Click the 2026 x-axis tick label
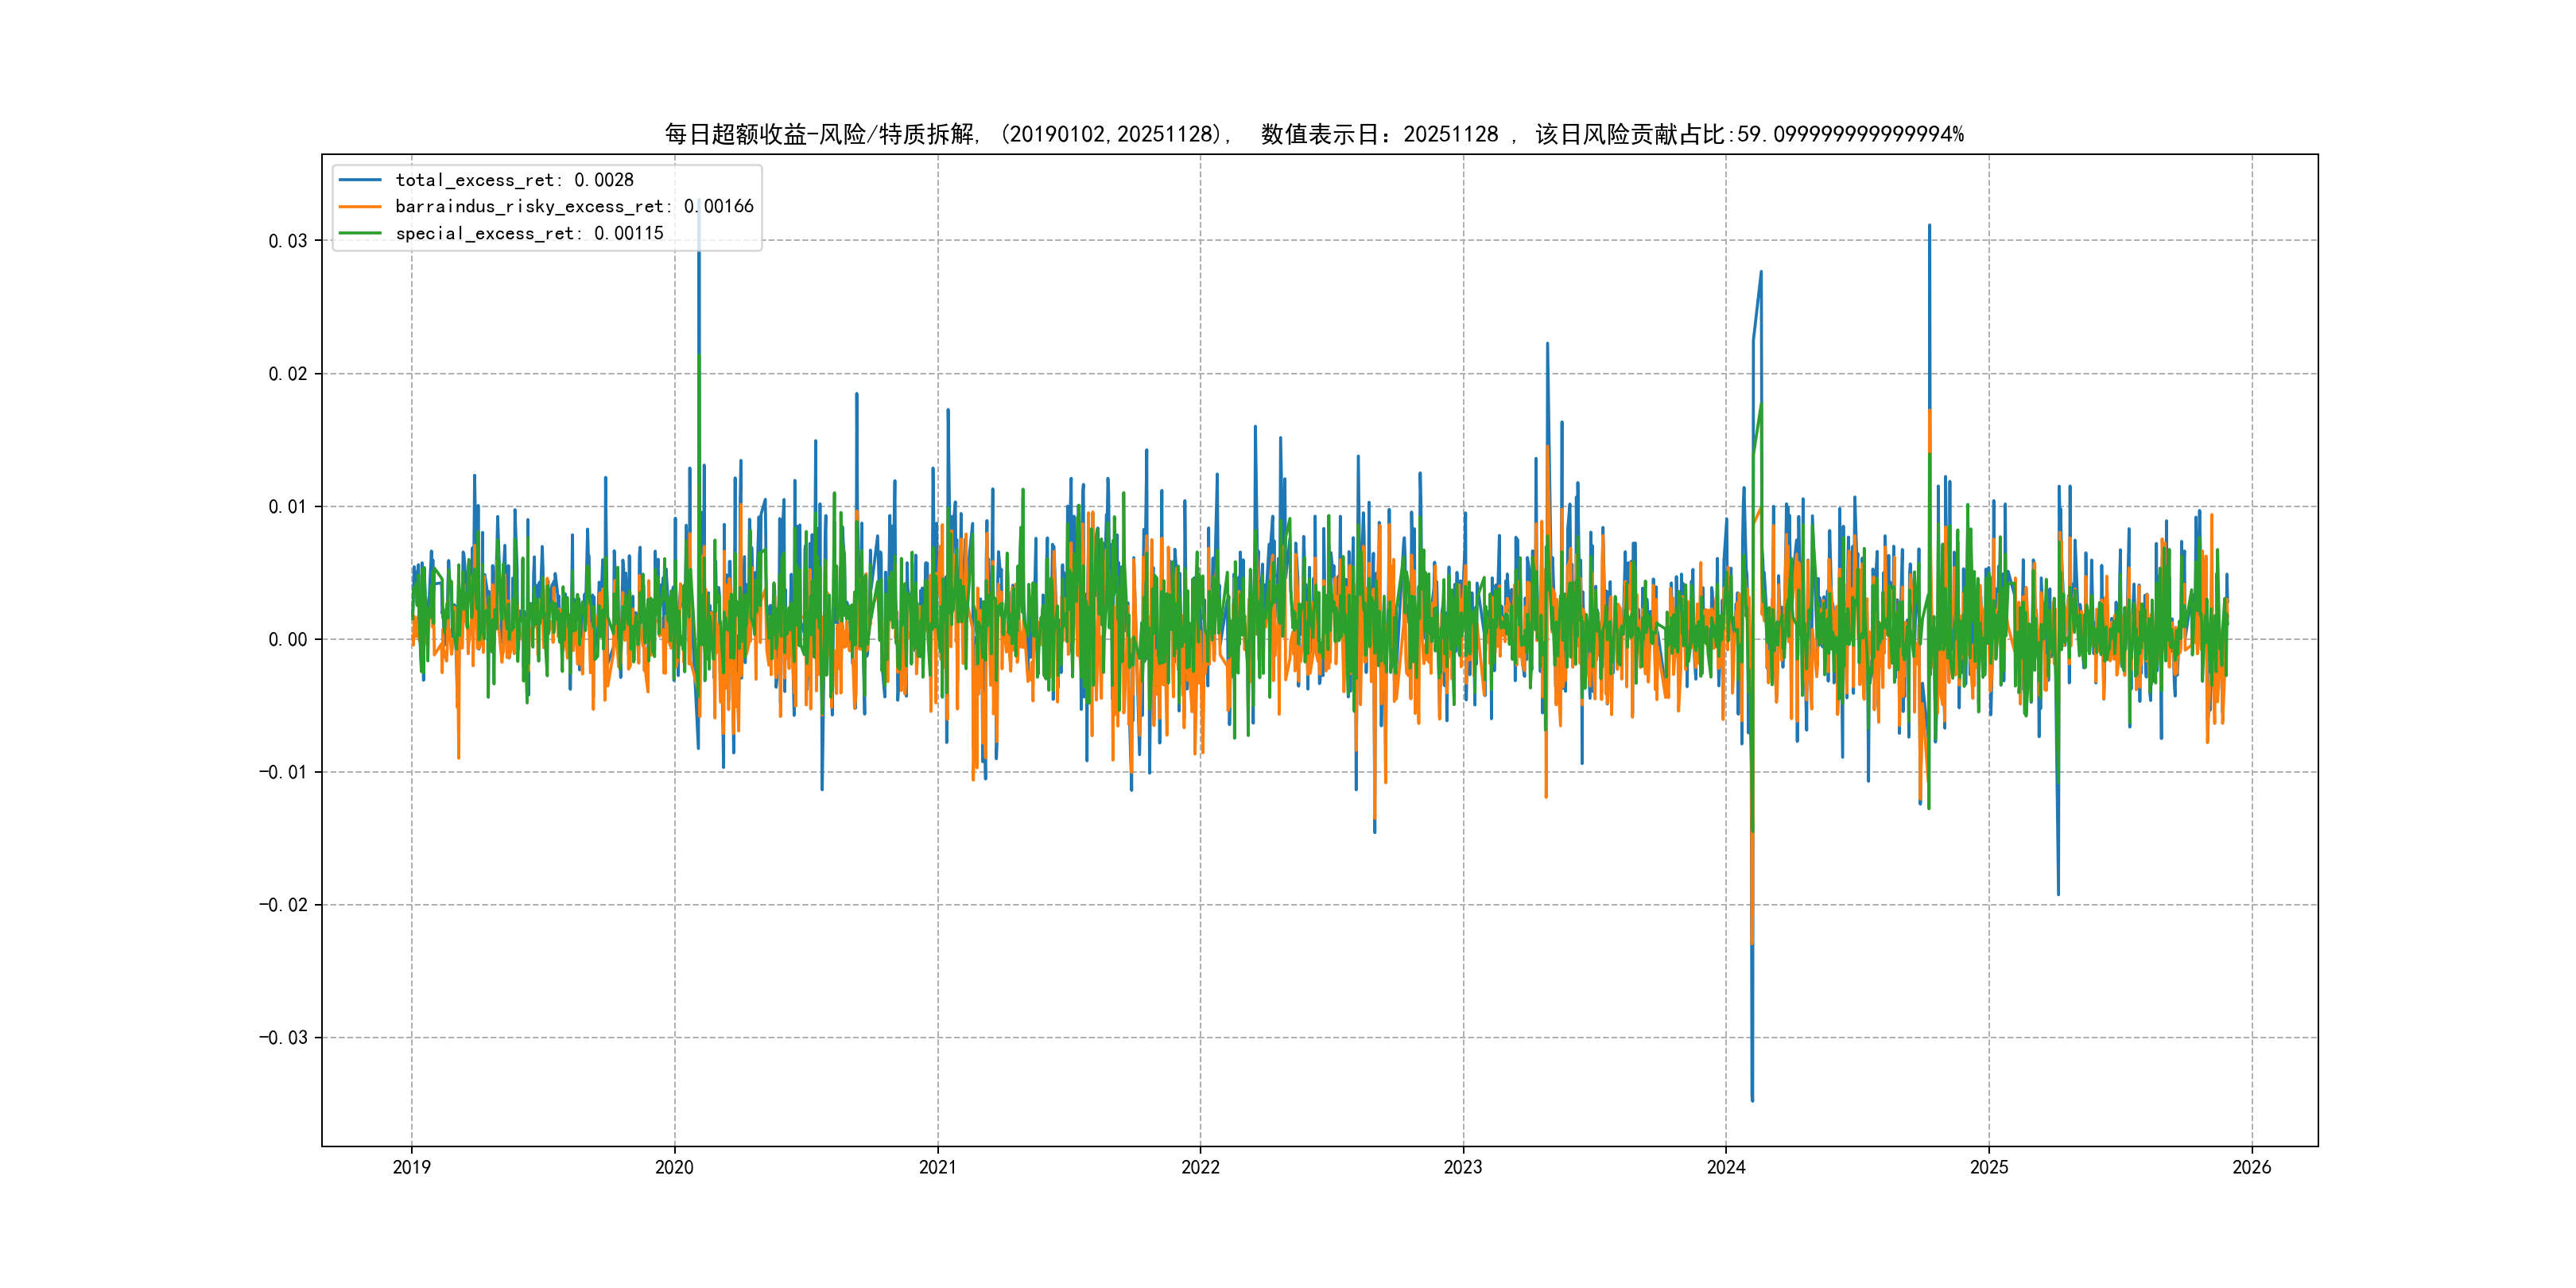 click(2252, 1167)
